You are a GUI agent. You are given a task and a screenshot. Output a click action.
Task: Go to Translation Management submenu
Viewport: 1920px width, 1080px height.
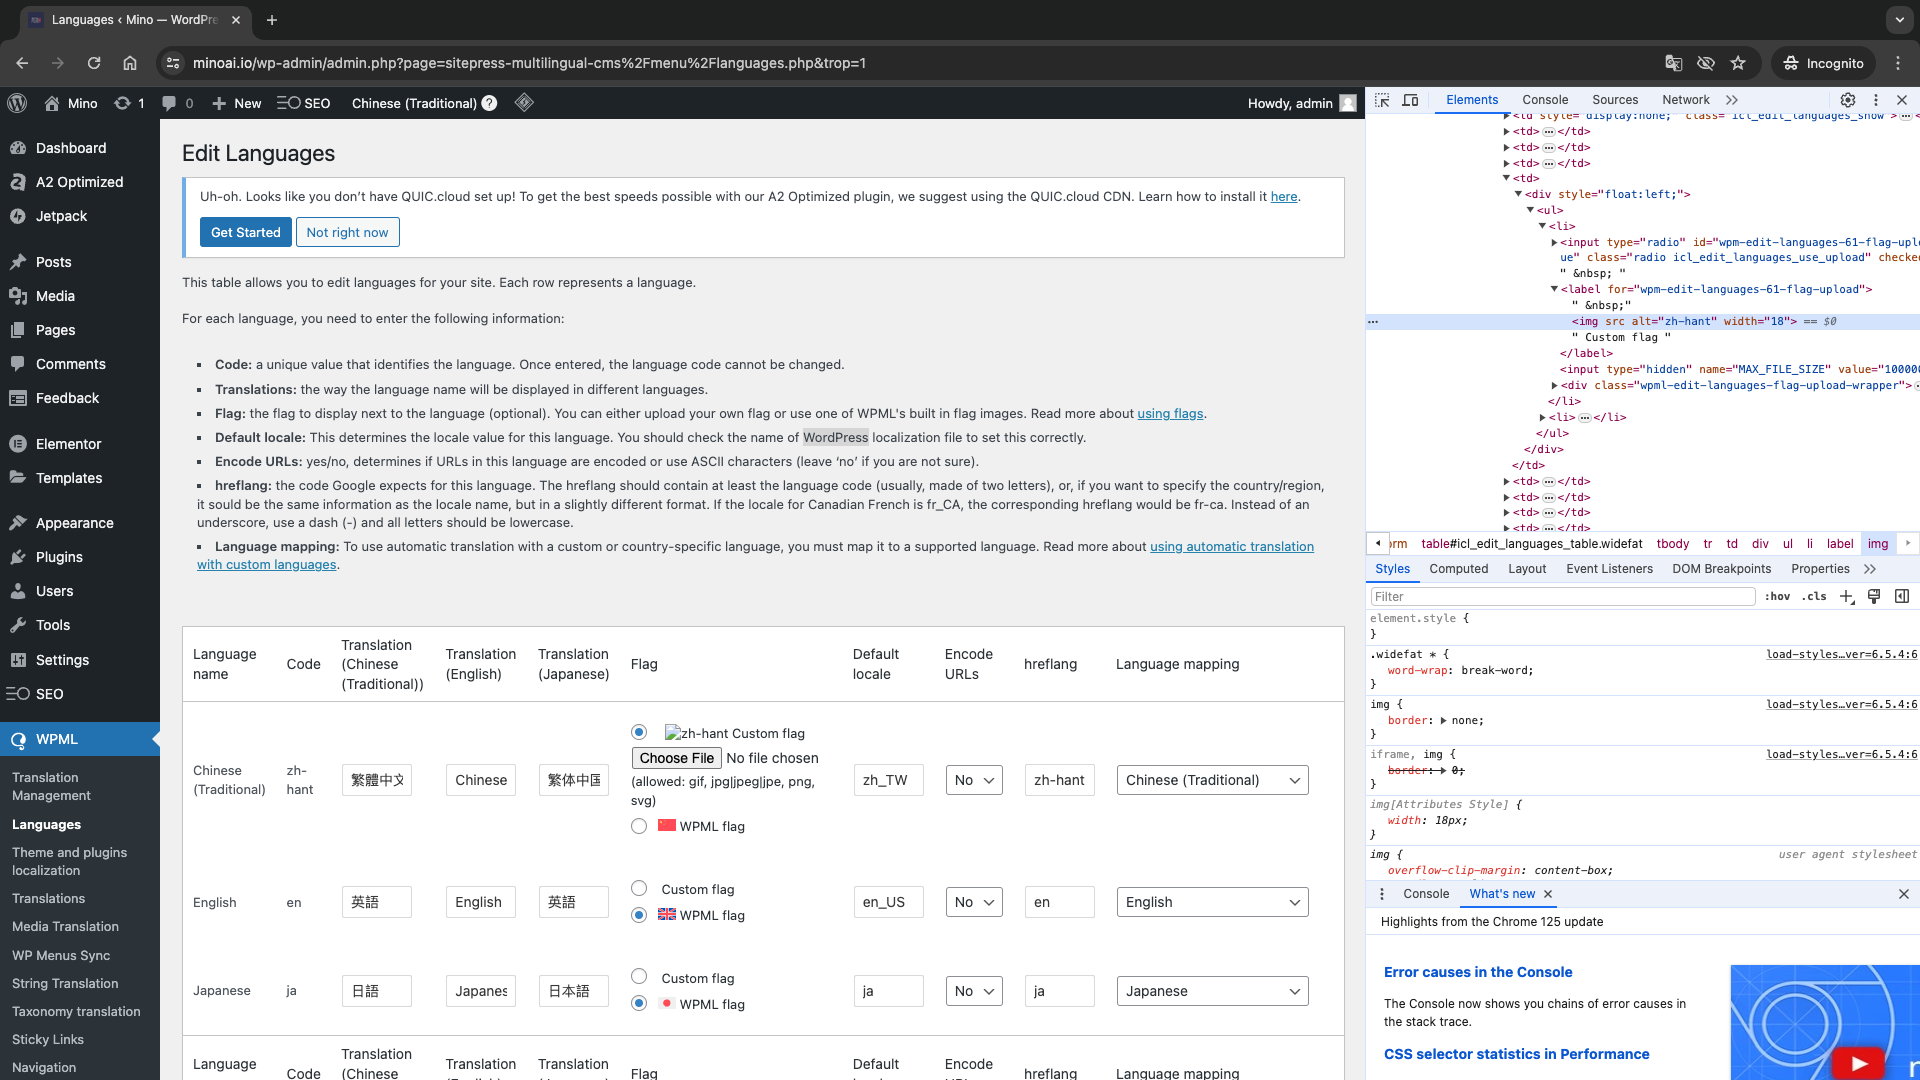coord(51,786)
